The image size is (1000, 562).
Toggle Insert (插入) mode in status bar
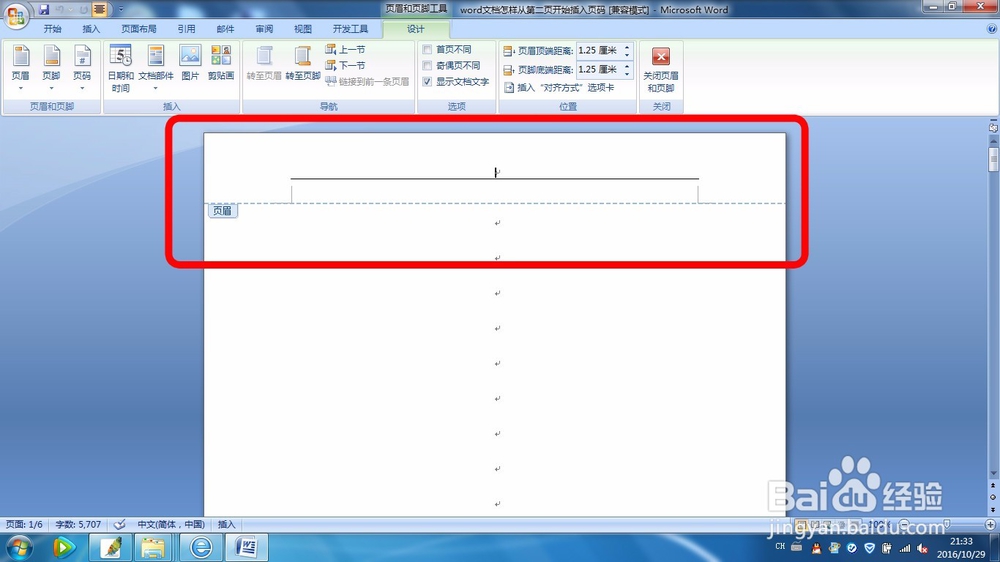coord(226,524)
